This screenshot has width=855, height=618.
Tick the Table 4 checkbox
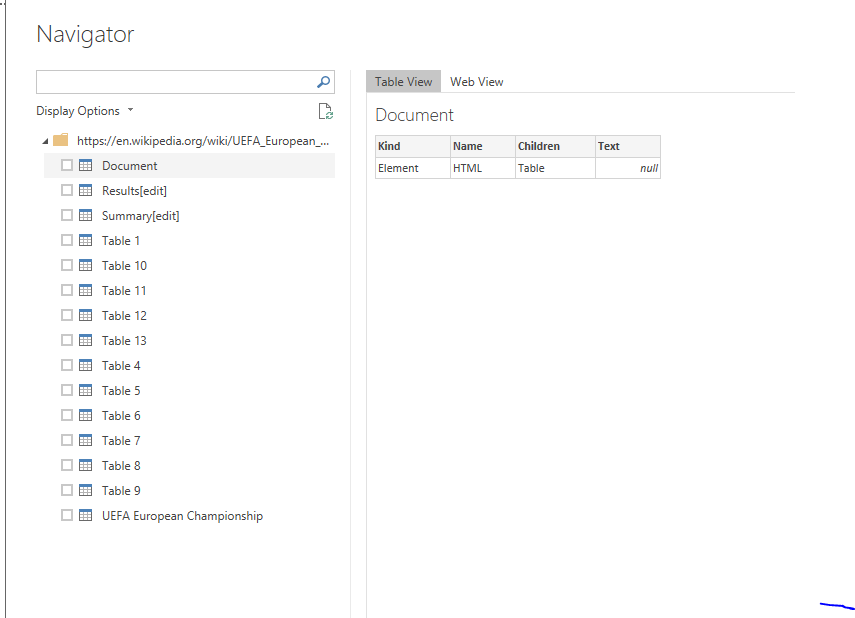tap(67, 365)
